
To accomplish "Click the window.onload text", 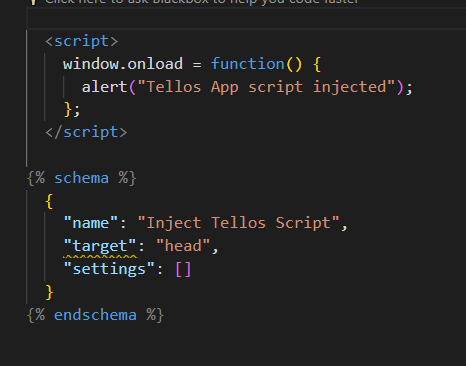I will pos(123,64).
